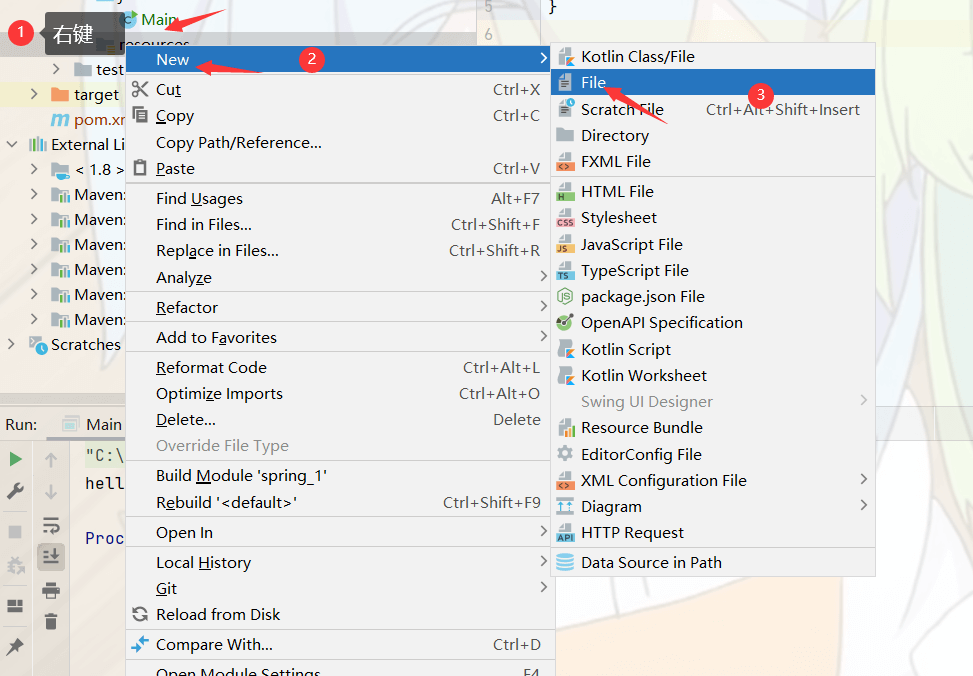
Task: Click the HTTP Request API icon
Action: 565,533
